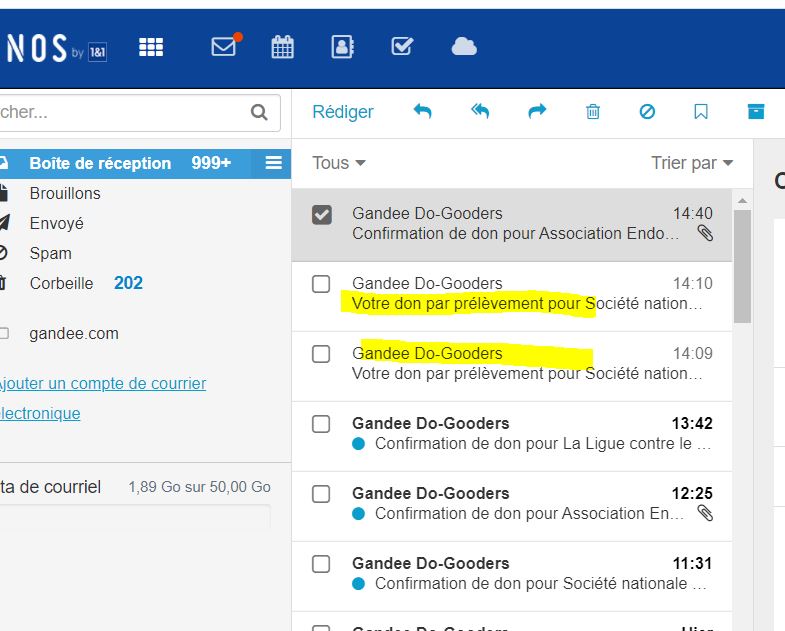Open 14:09 Votre don par prélèvement email
785x631 pixels.
(x=512, y=366)
